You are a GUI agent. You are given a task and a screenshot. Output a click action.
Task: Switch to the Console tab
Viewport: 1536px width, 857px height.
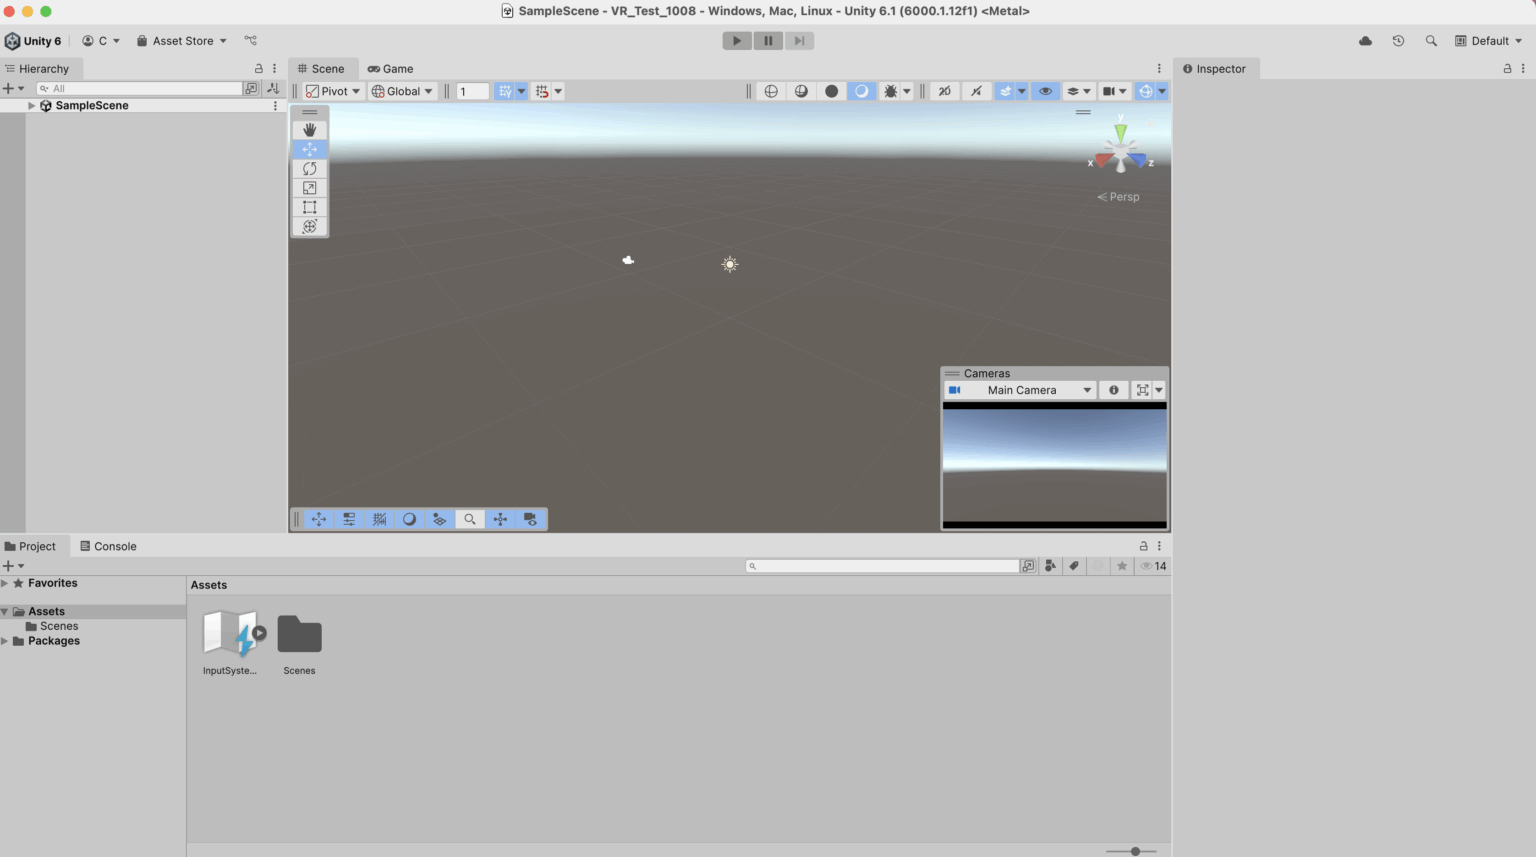[x=108, y=546]
